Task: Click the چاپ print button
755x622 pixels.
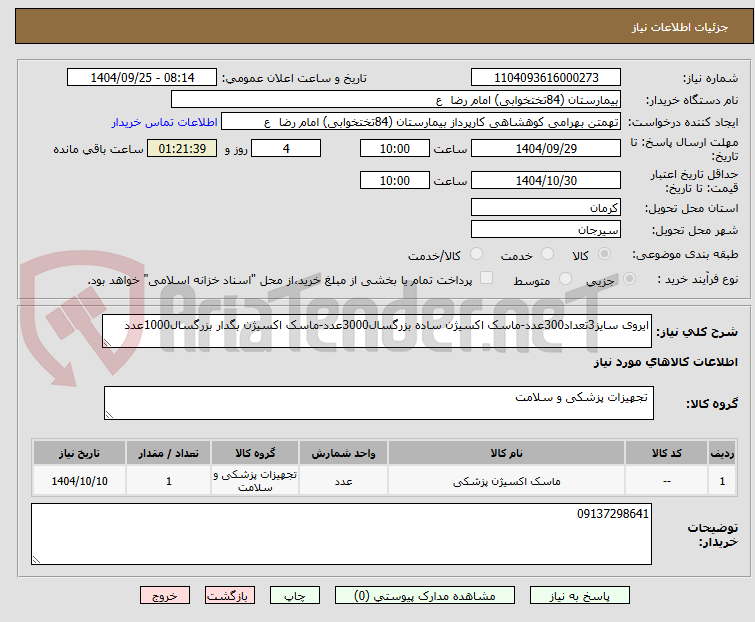Action: click(x=295, y=596)
